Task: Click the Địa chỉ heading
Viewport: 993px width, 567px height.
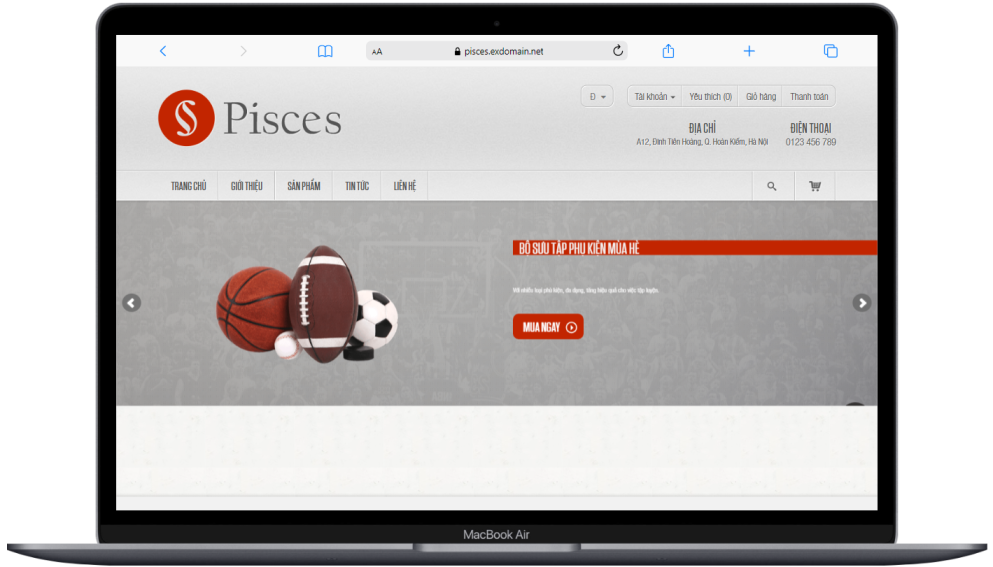Action: (x=702, y=128)
